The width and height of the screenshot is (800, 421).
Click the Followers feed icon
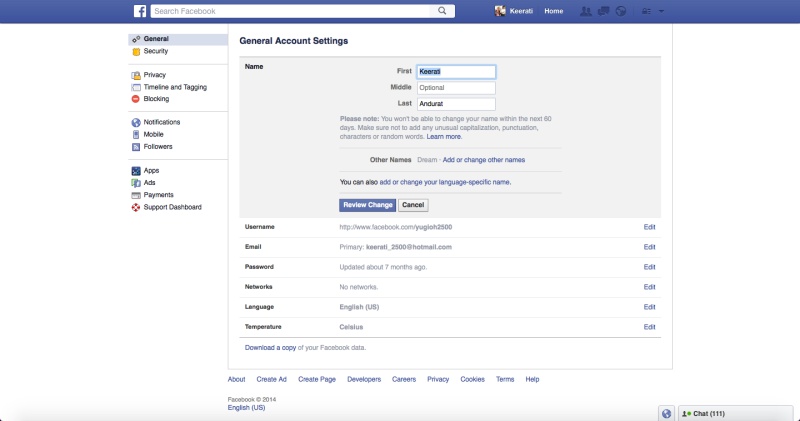tap(136, 147)
